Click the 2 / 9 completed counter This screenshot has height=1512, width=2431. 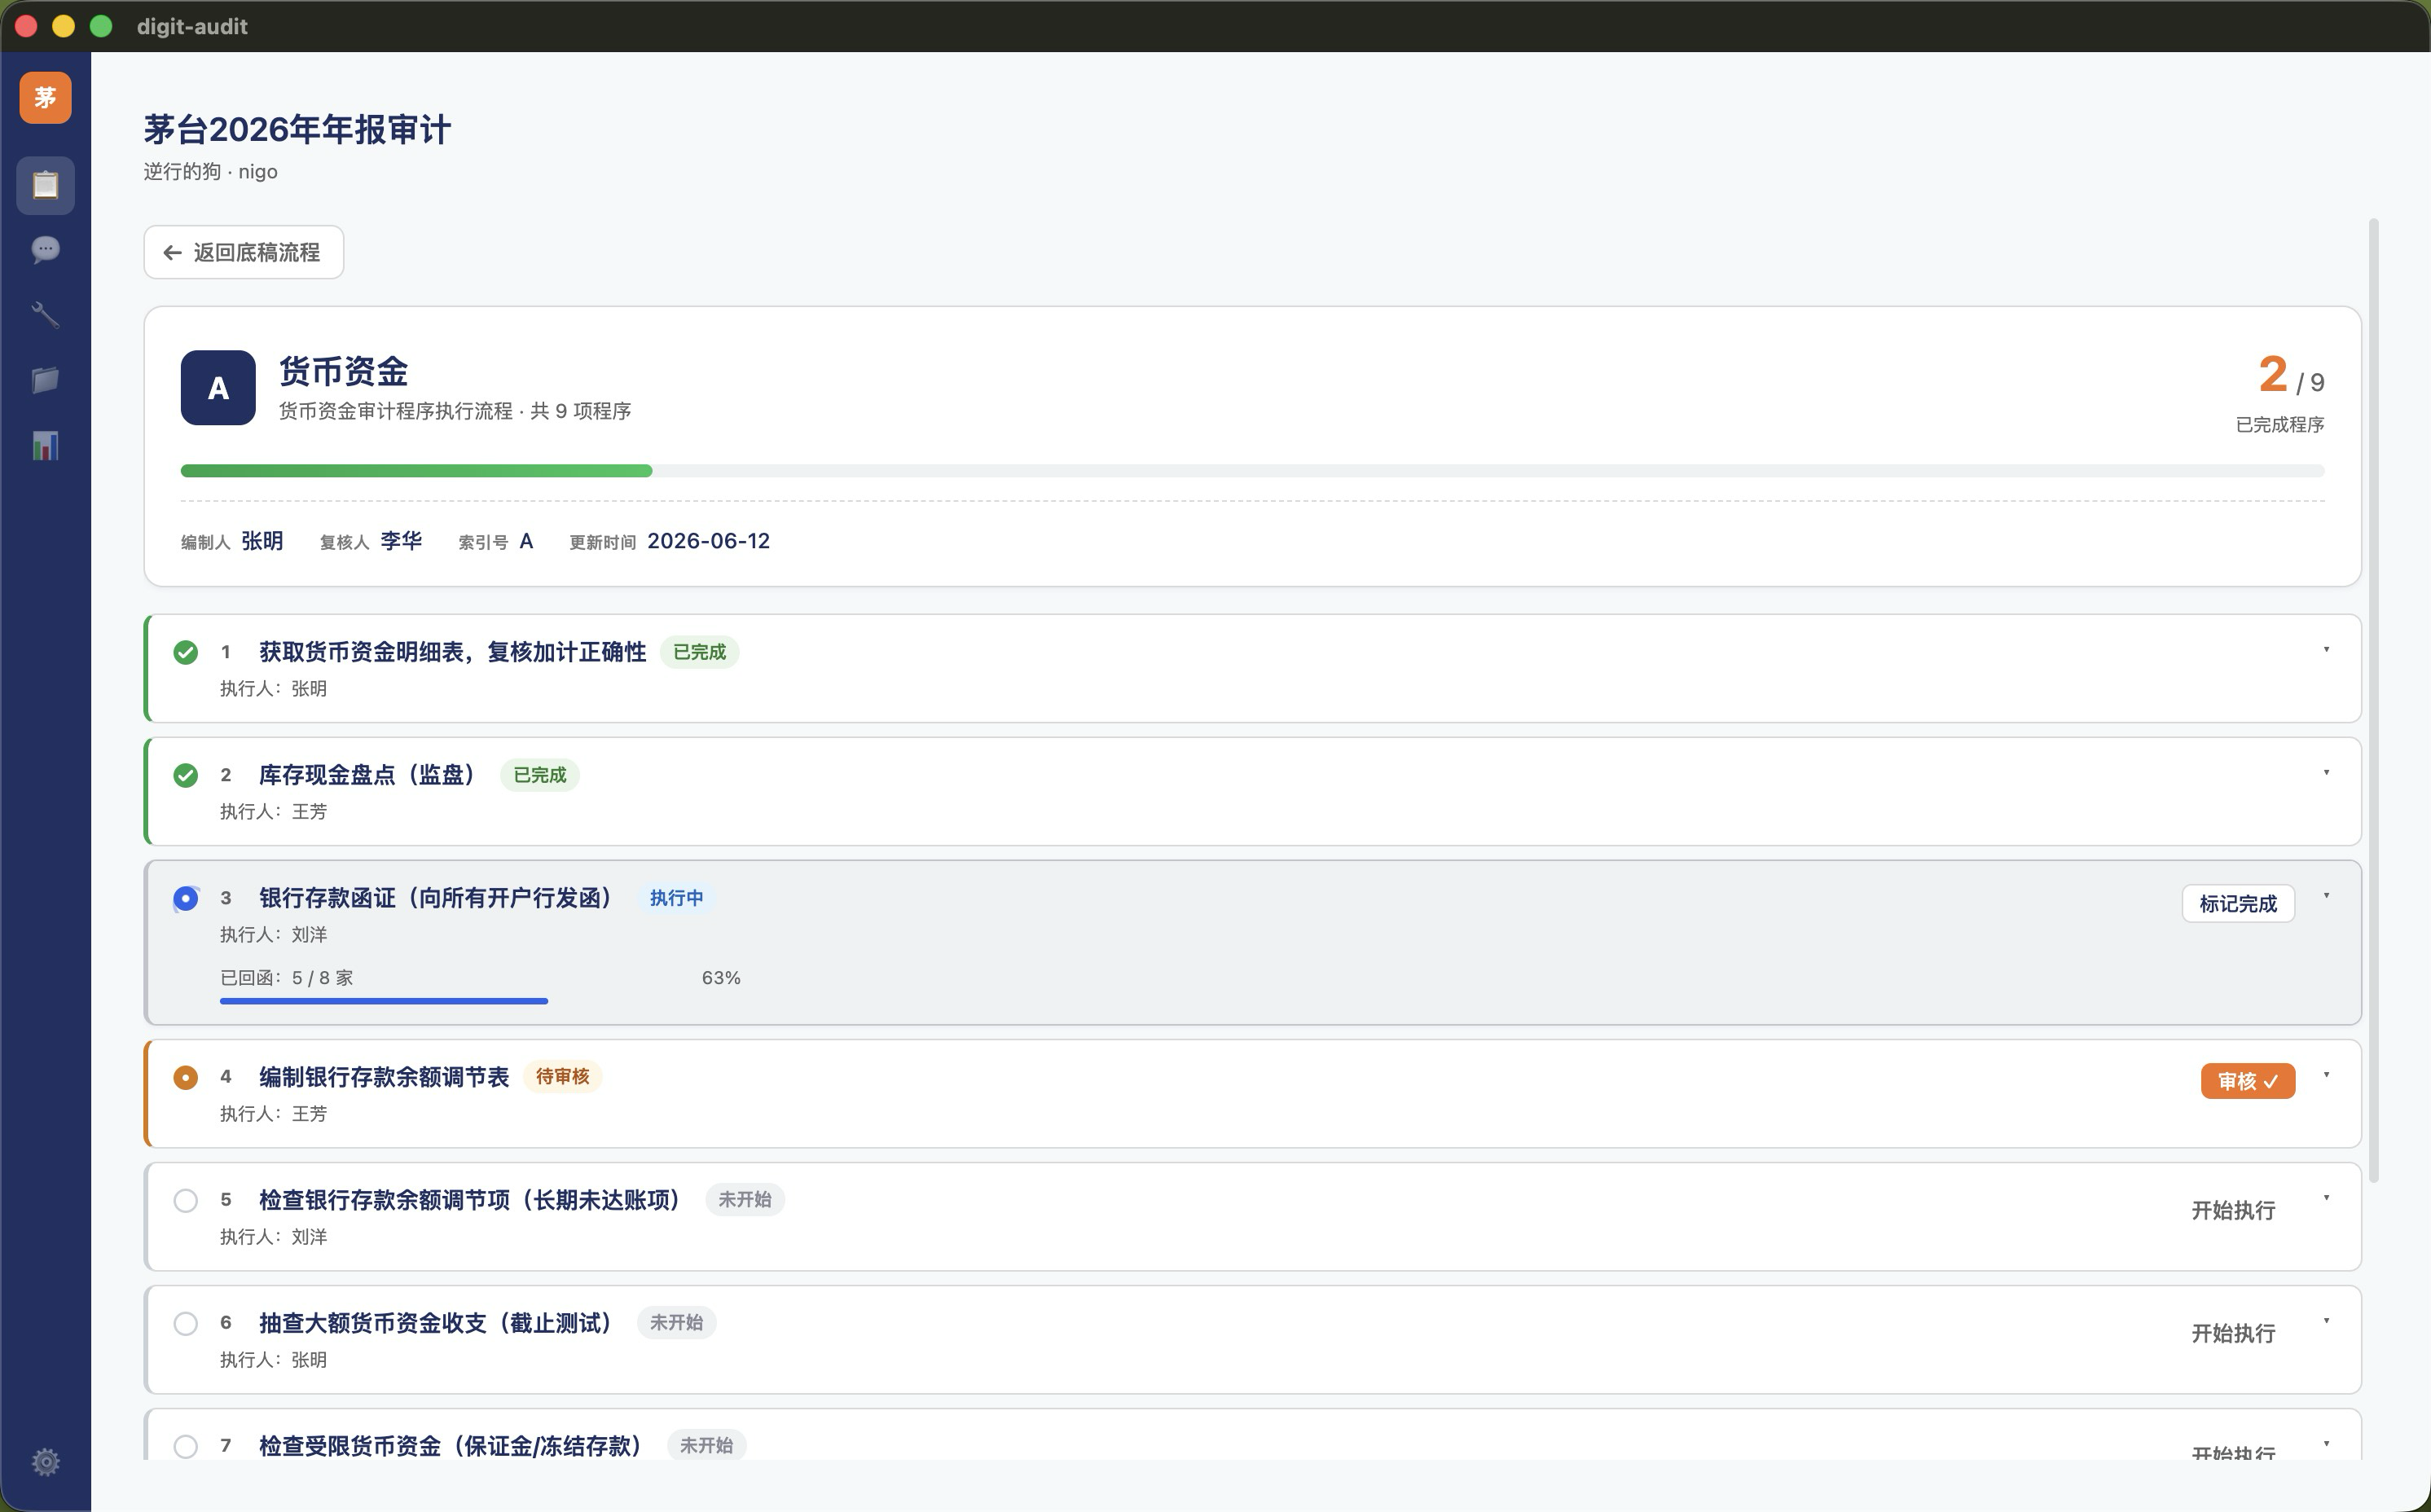pyautogui.click(x=2291, y=376)
